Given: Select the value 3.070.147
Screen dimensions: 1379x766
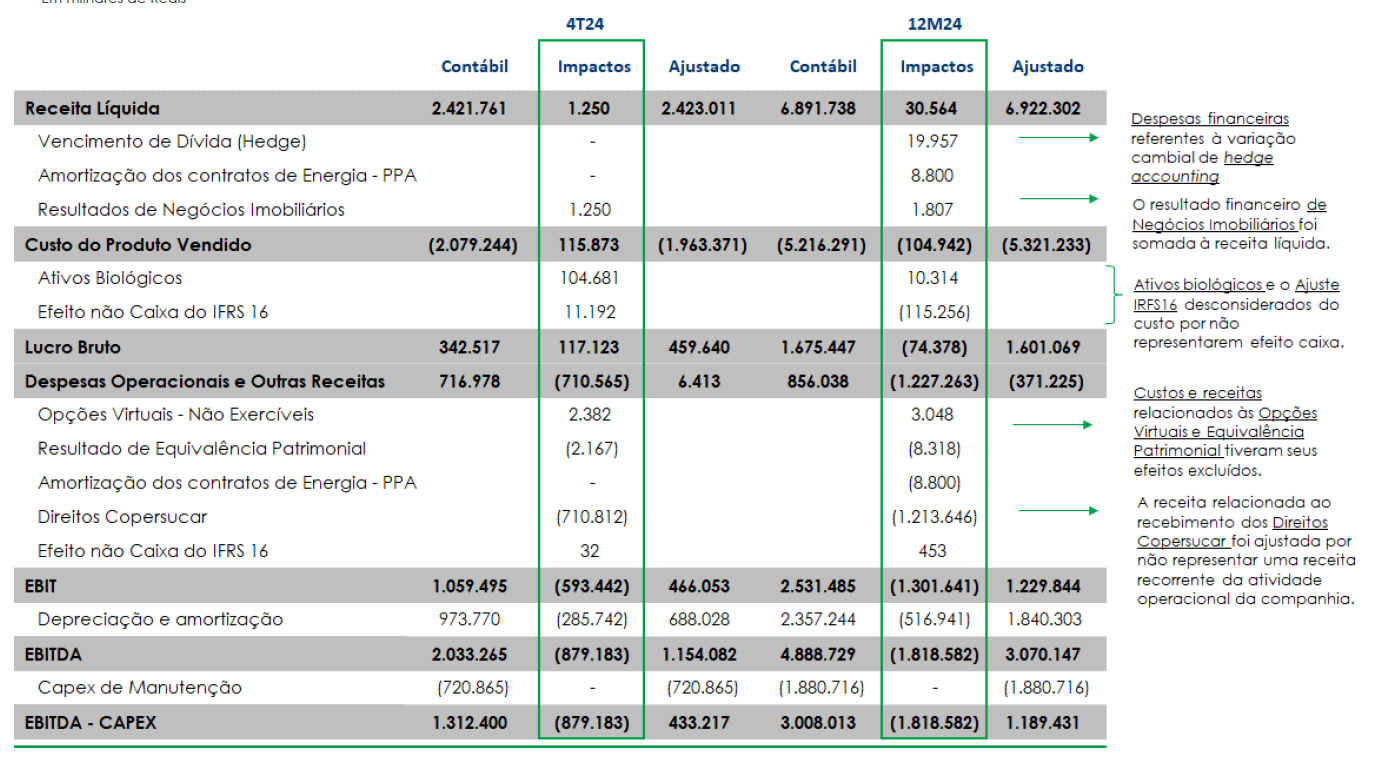Looking at the screenshot, I should point(1043,654).
